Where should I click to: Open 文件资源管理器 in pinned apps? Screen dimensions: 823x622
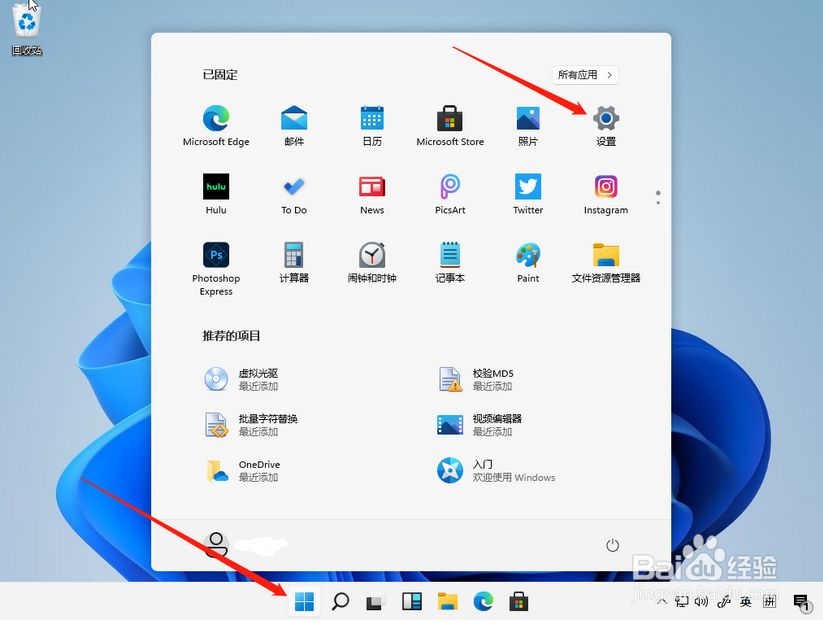point(606,262)
